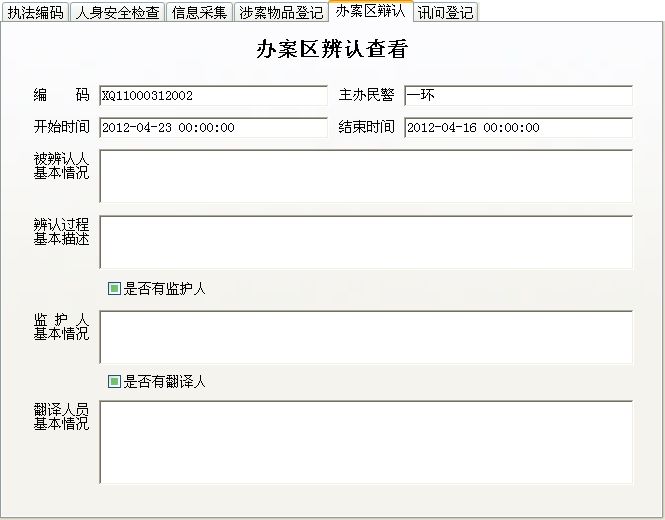
Task: Click the 翻译人员基本情况 text area
Action: (x=366, y=442)
